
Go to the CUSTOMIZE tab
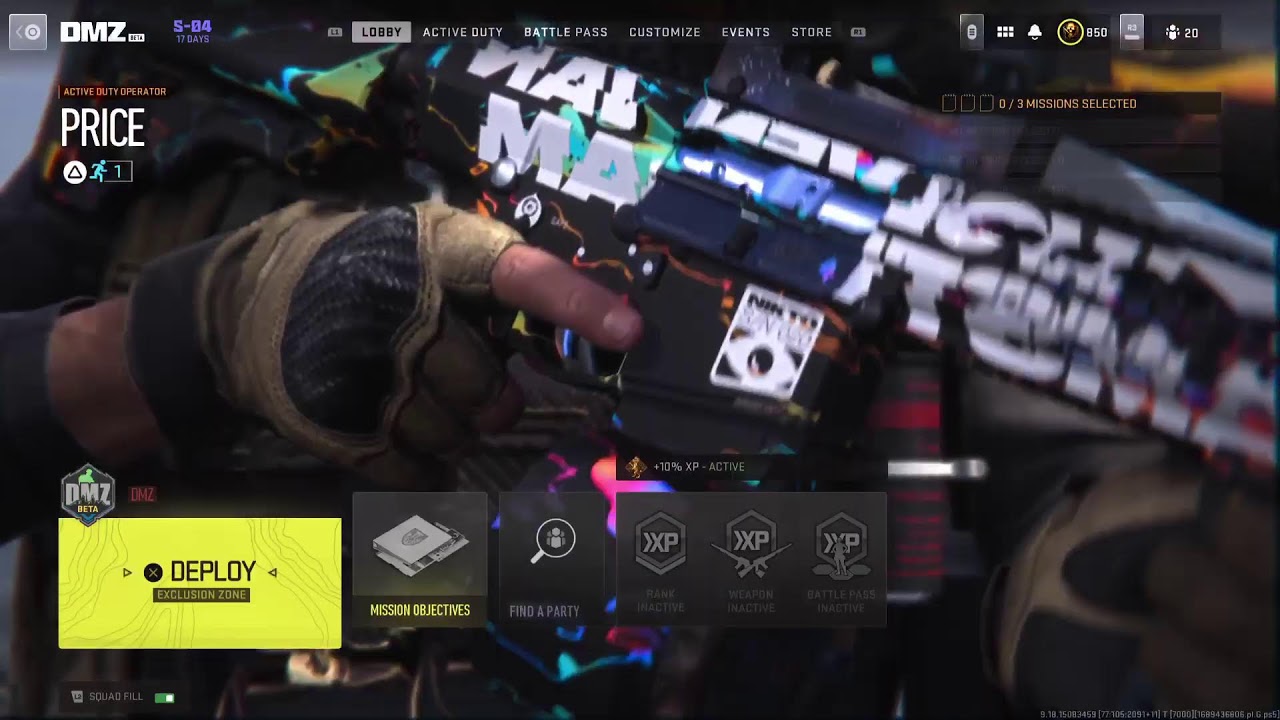click(x=665, y=32)
